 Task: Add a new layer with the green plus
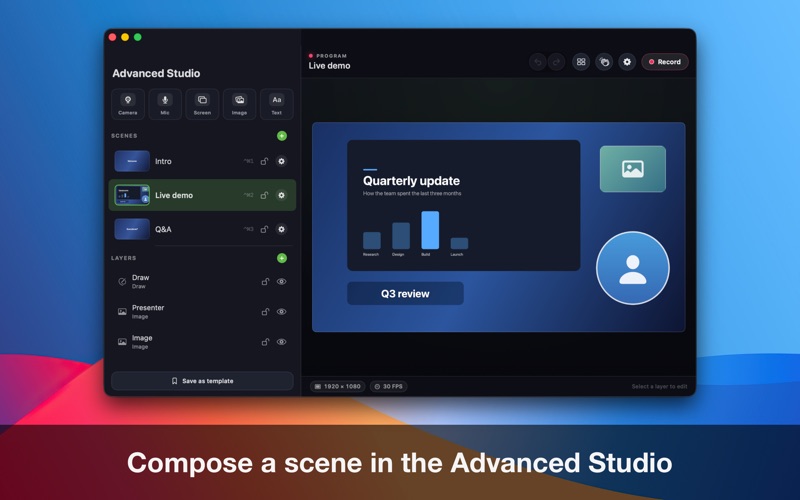[282, 258]
